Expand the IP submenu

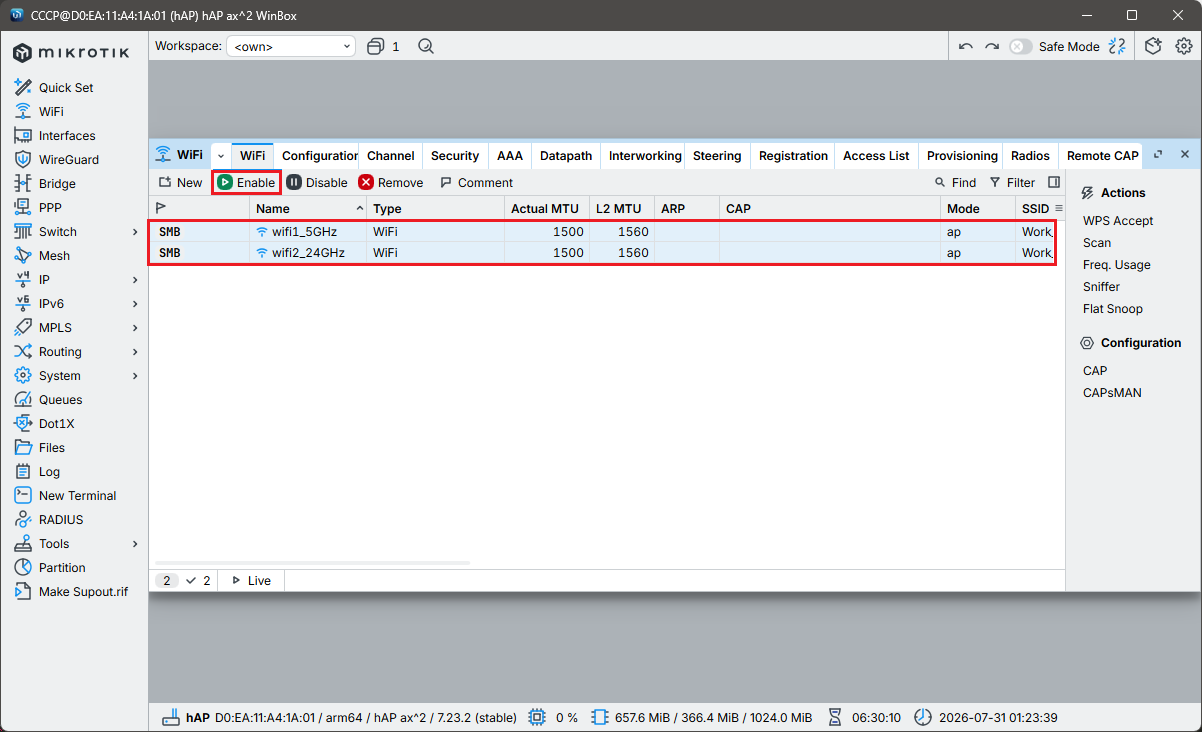coord(135,279)
